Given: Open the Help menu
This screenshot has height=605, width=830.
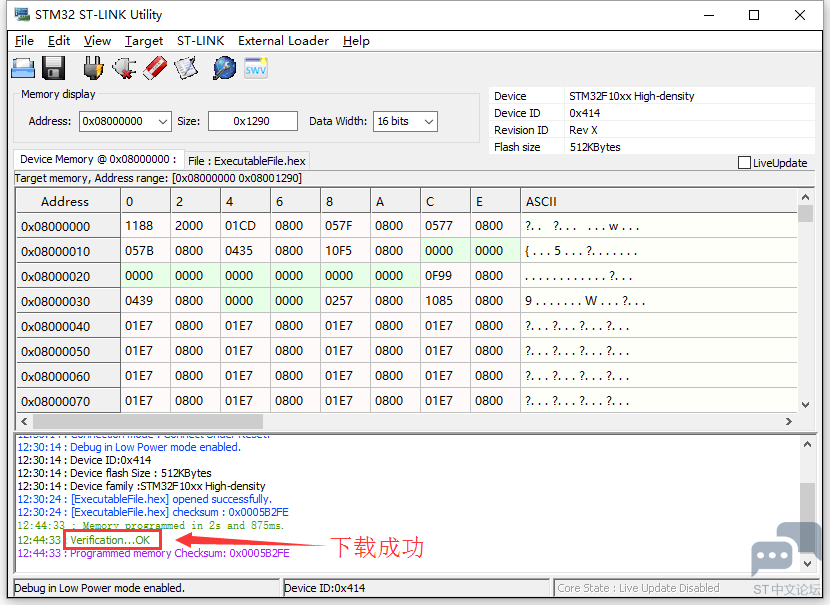Looking at the screenshot, I should (x=356, y=41).
